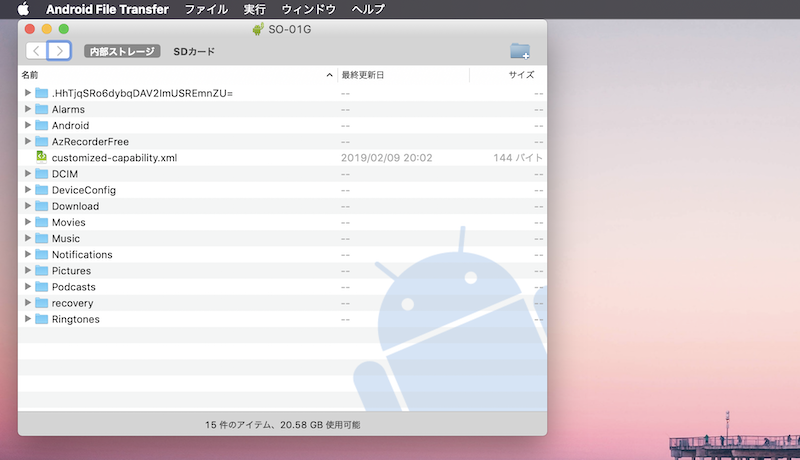Click the Pictures folder icon
800x460 pixels.
tap(42, 271)
